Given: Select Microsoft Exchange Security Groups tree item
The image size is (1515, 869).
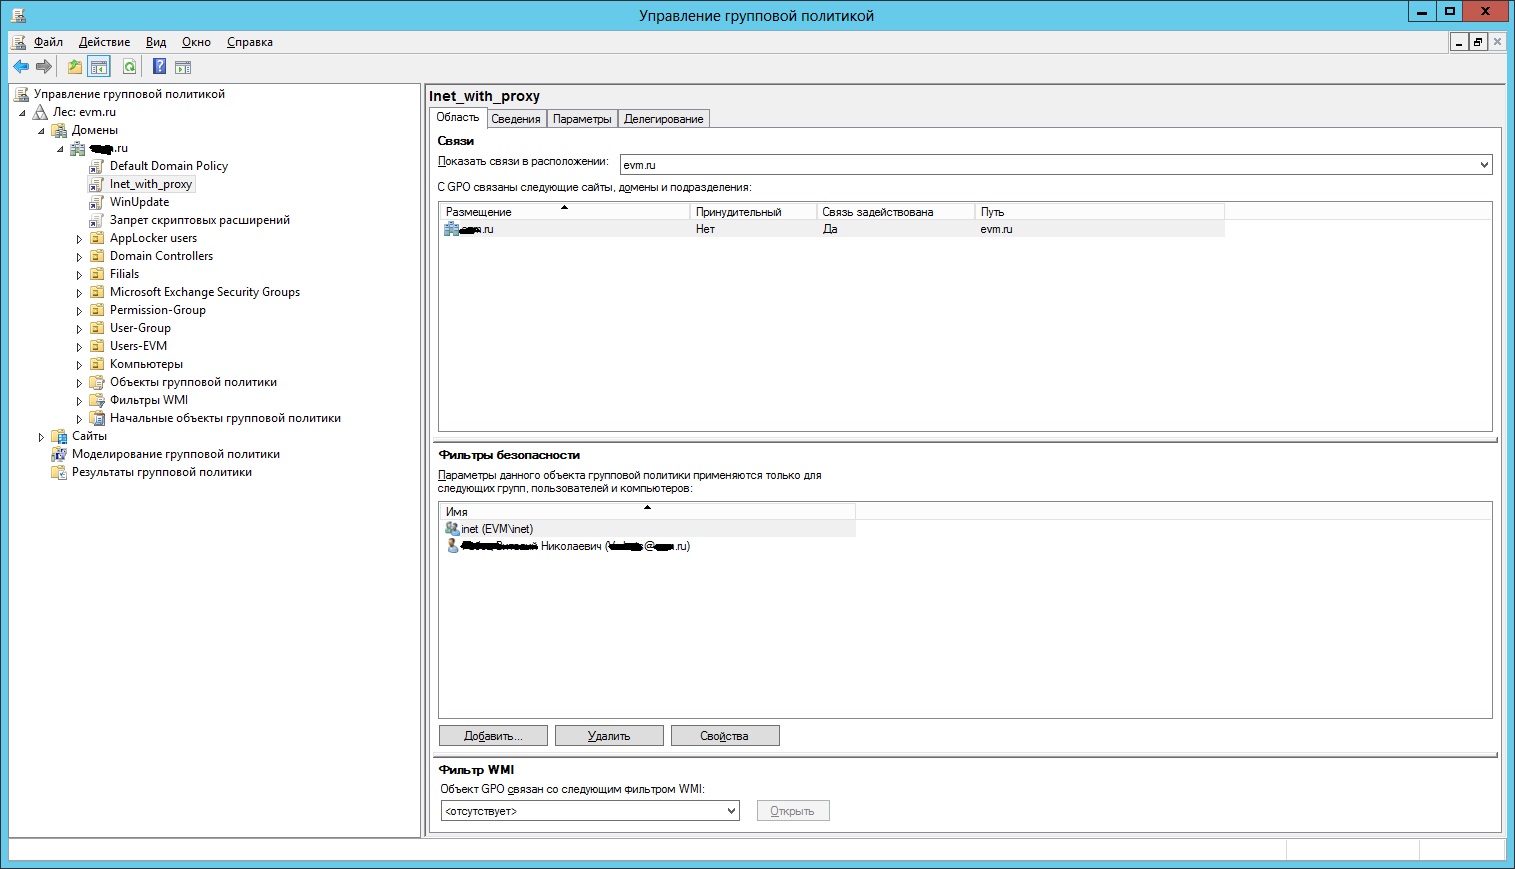Looking at the screenshot, I should (205, 292).
